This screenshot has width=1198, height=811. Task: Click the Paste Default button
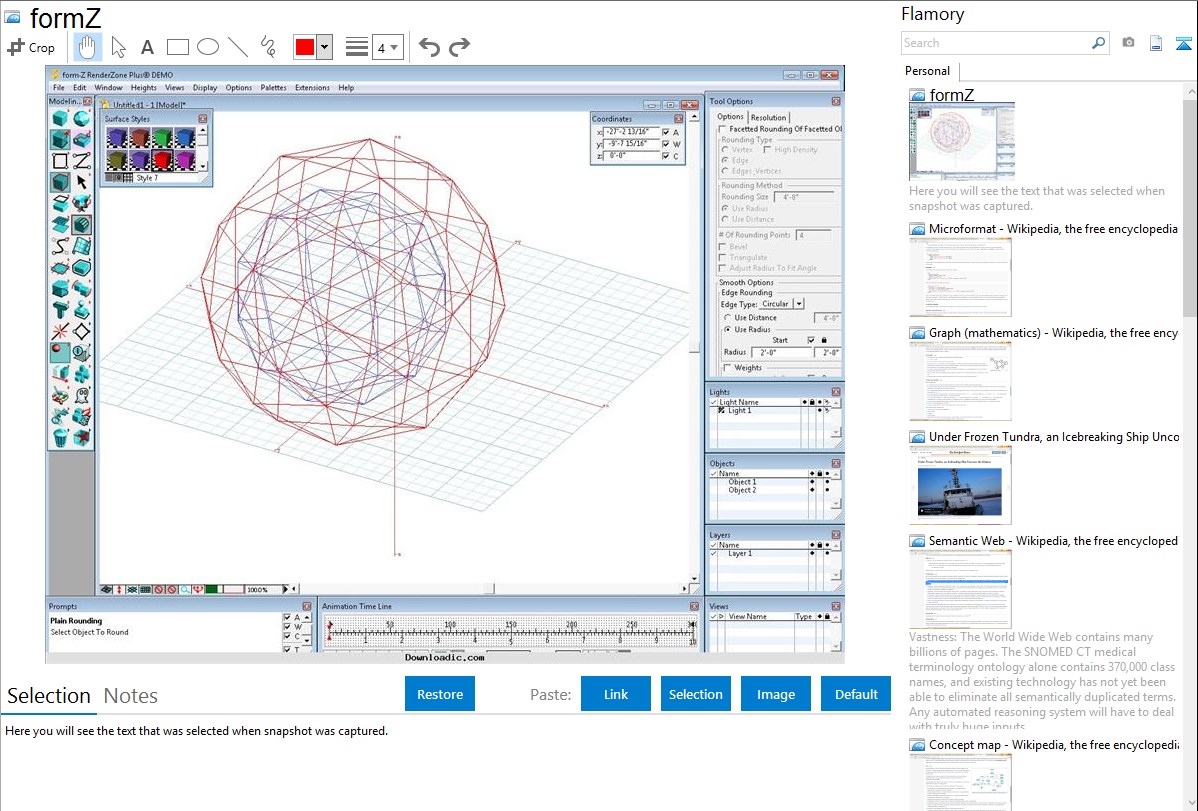856,694
